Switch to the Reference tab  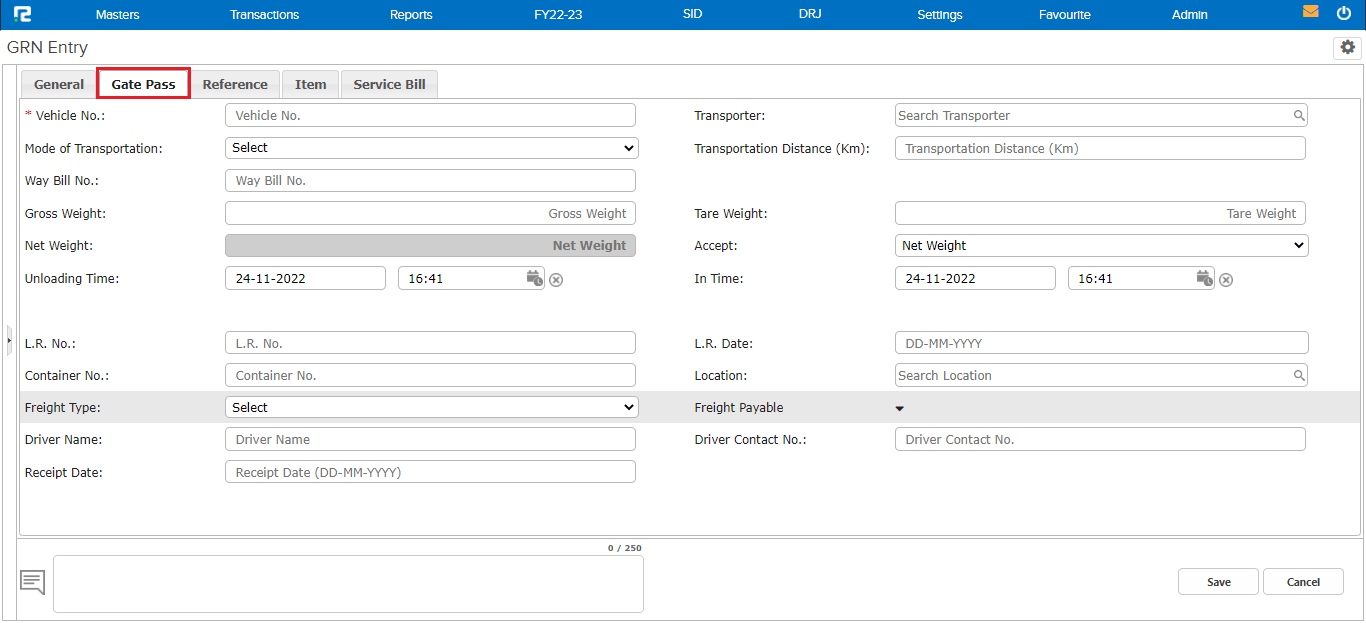tap(235, 85)
